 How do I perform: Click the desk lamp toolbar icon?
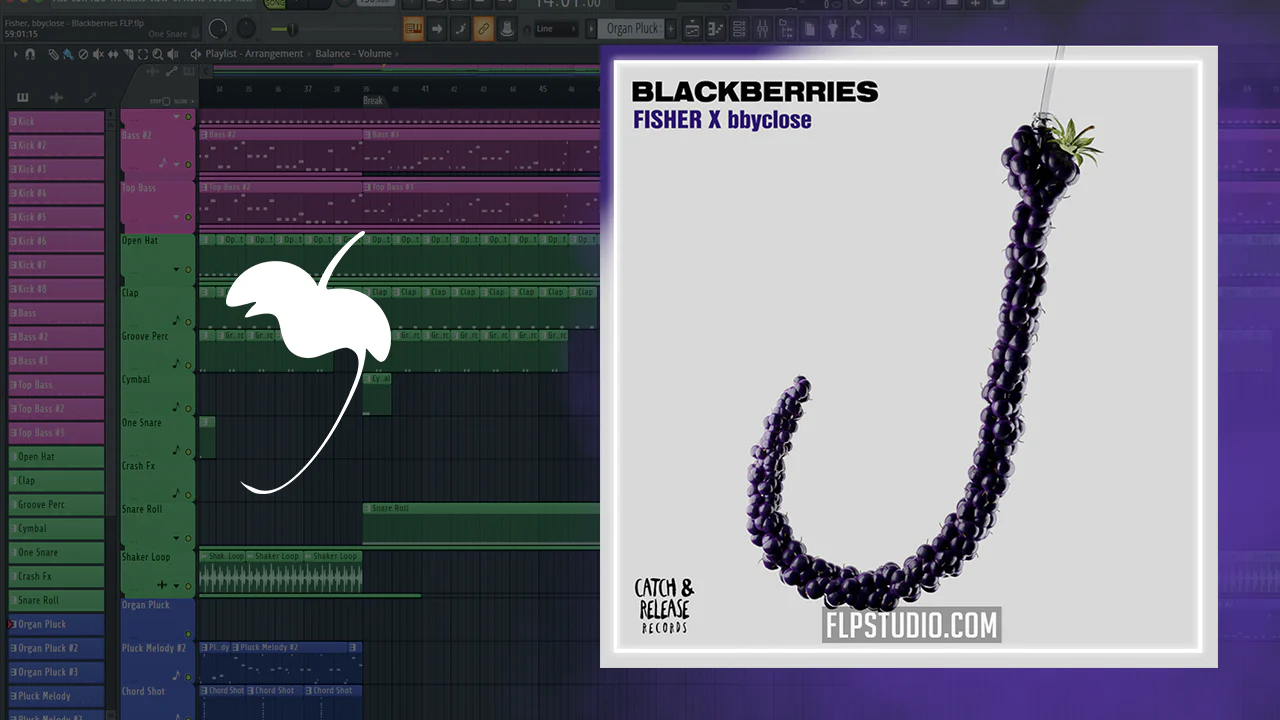(x=856, y=29)
